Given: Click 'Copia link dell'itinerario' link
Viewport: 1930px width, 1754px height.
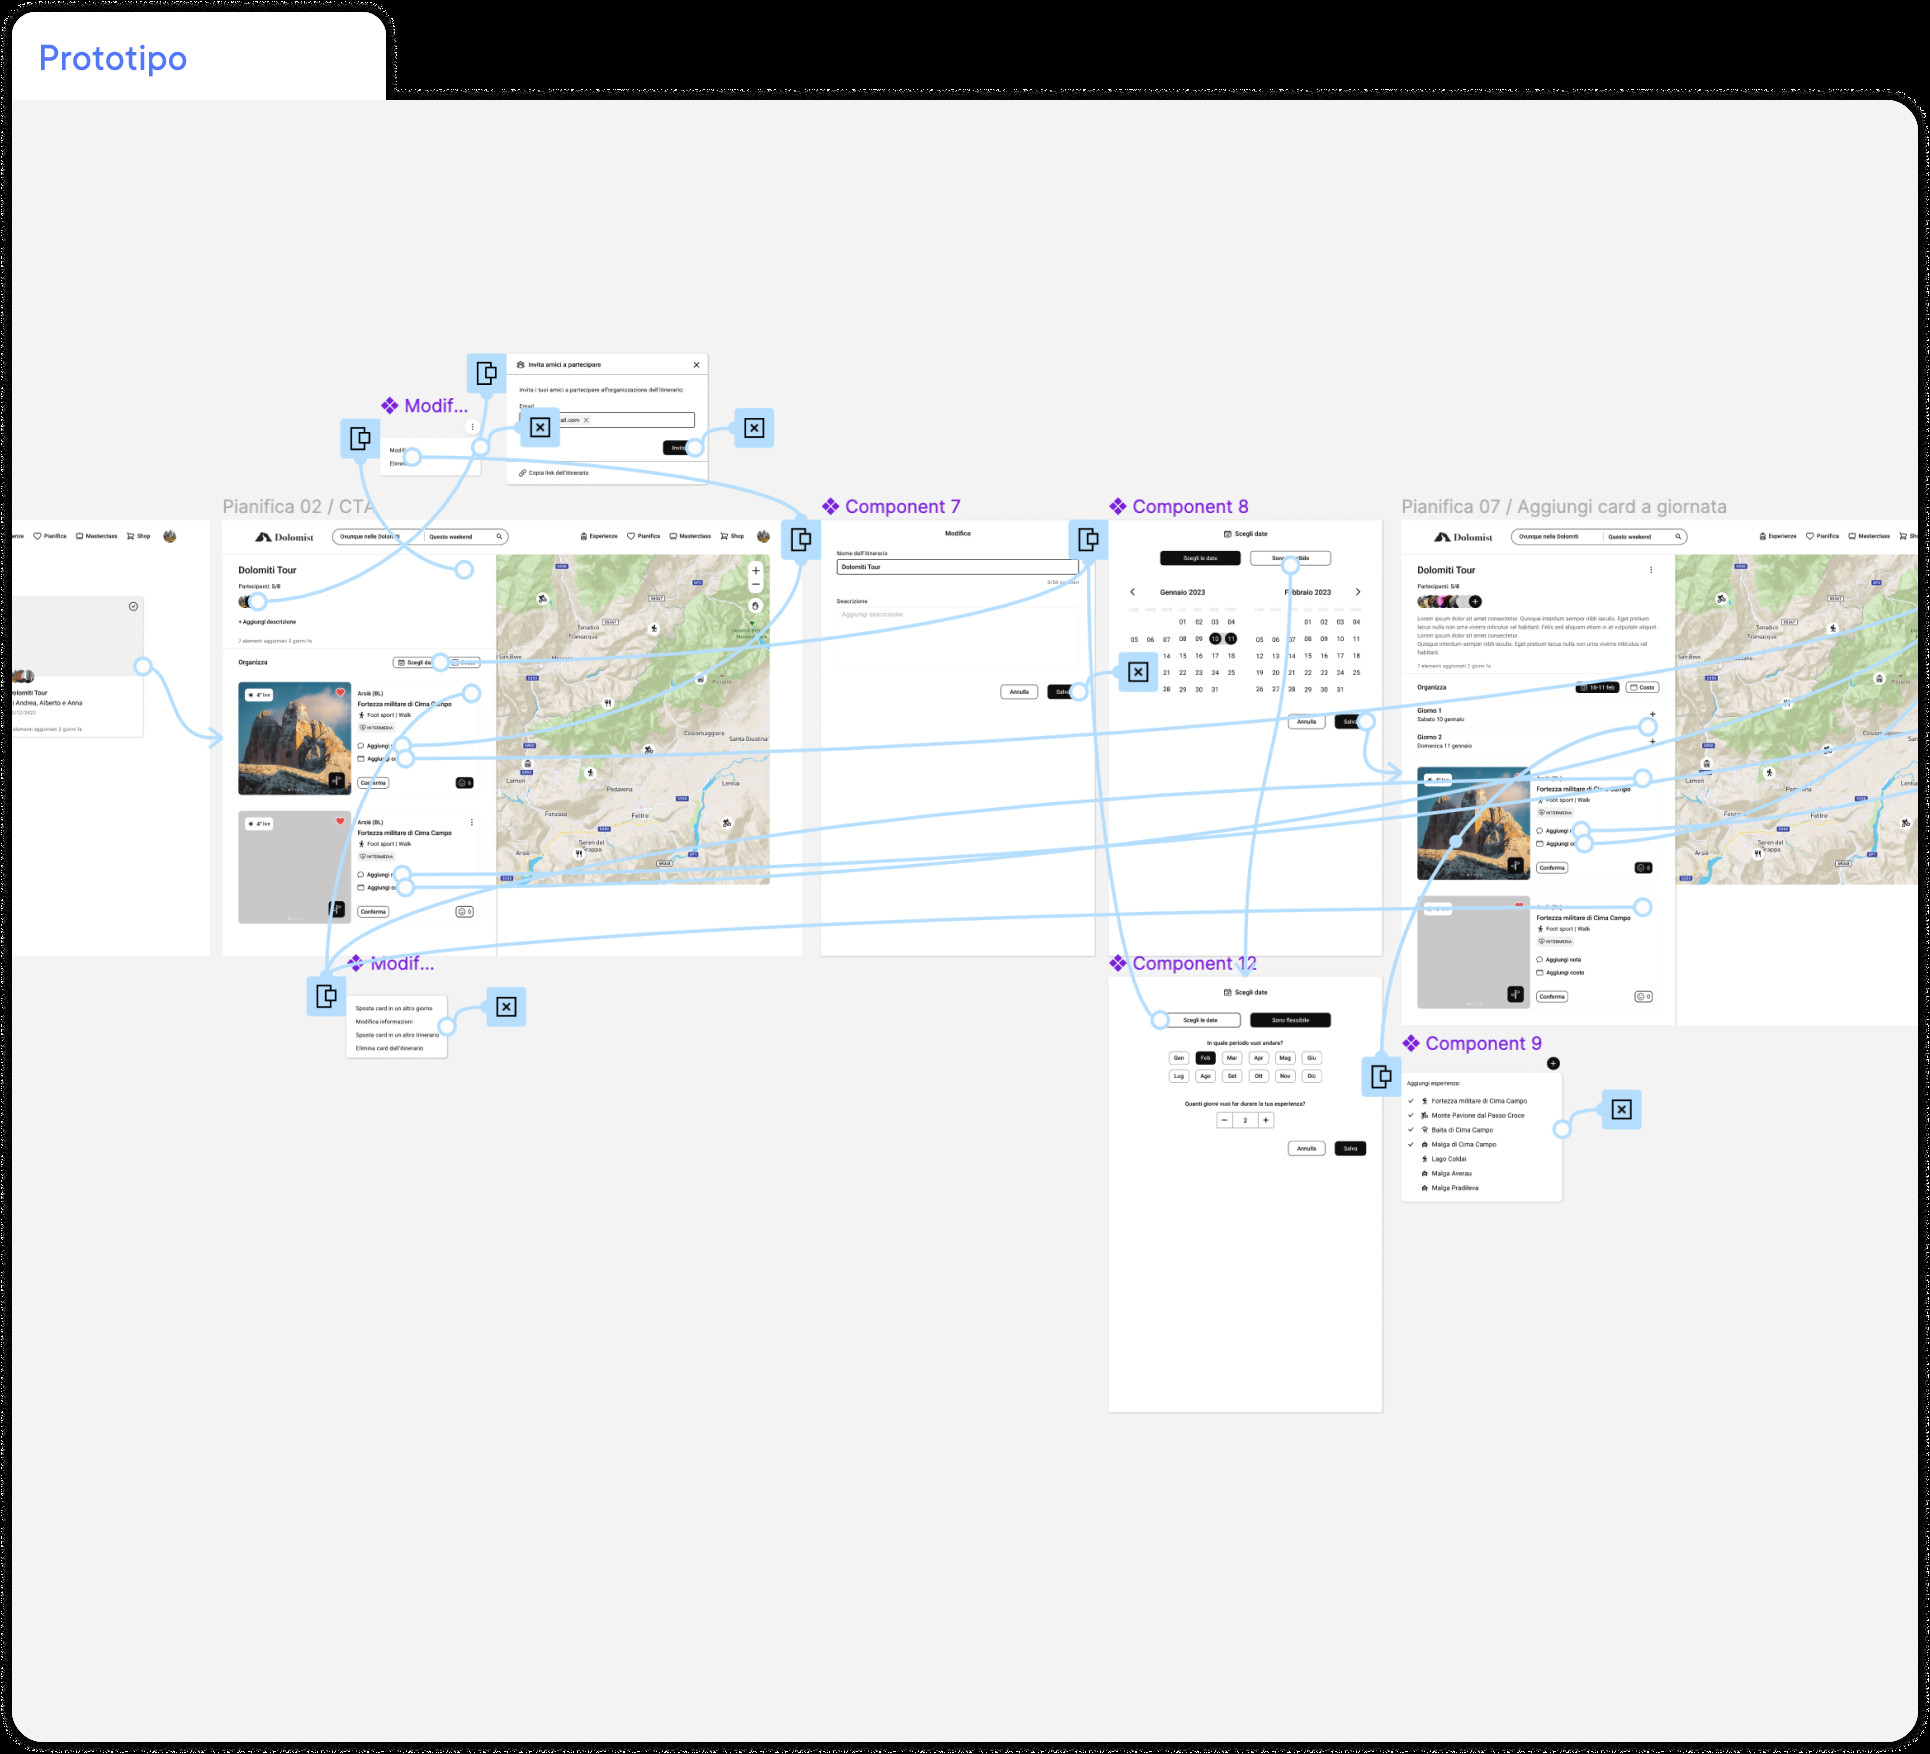Looking at the screenshot, I should click(x=557, y=473).
